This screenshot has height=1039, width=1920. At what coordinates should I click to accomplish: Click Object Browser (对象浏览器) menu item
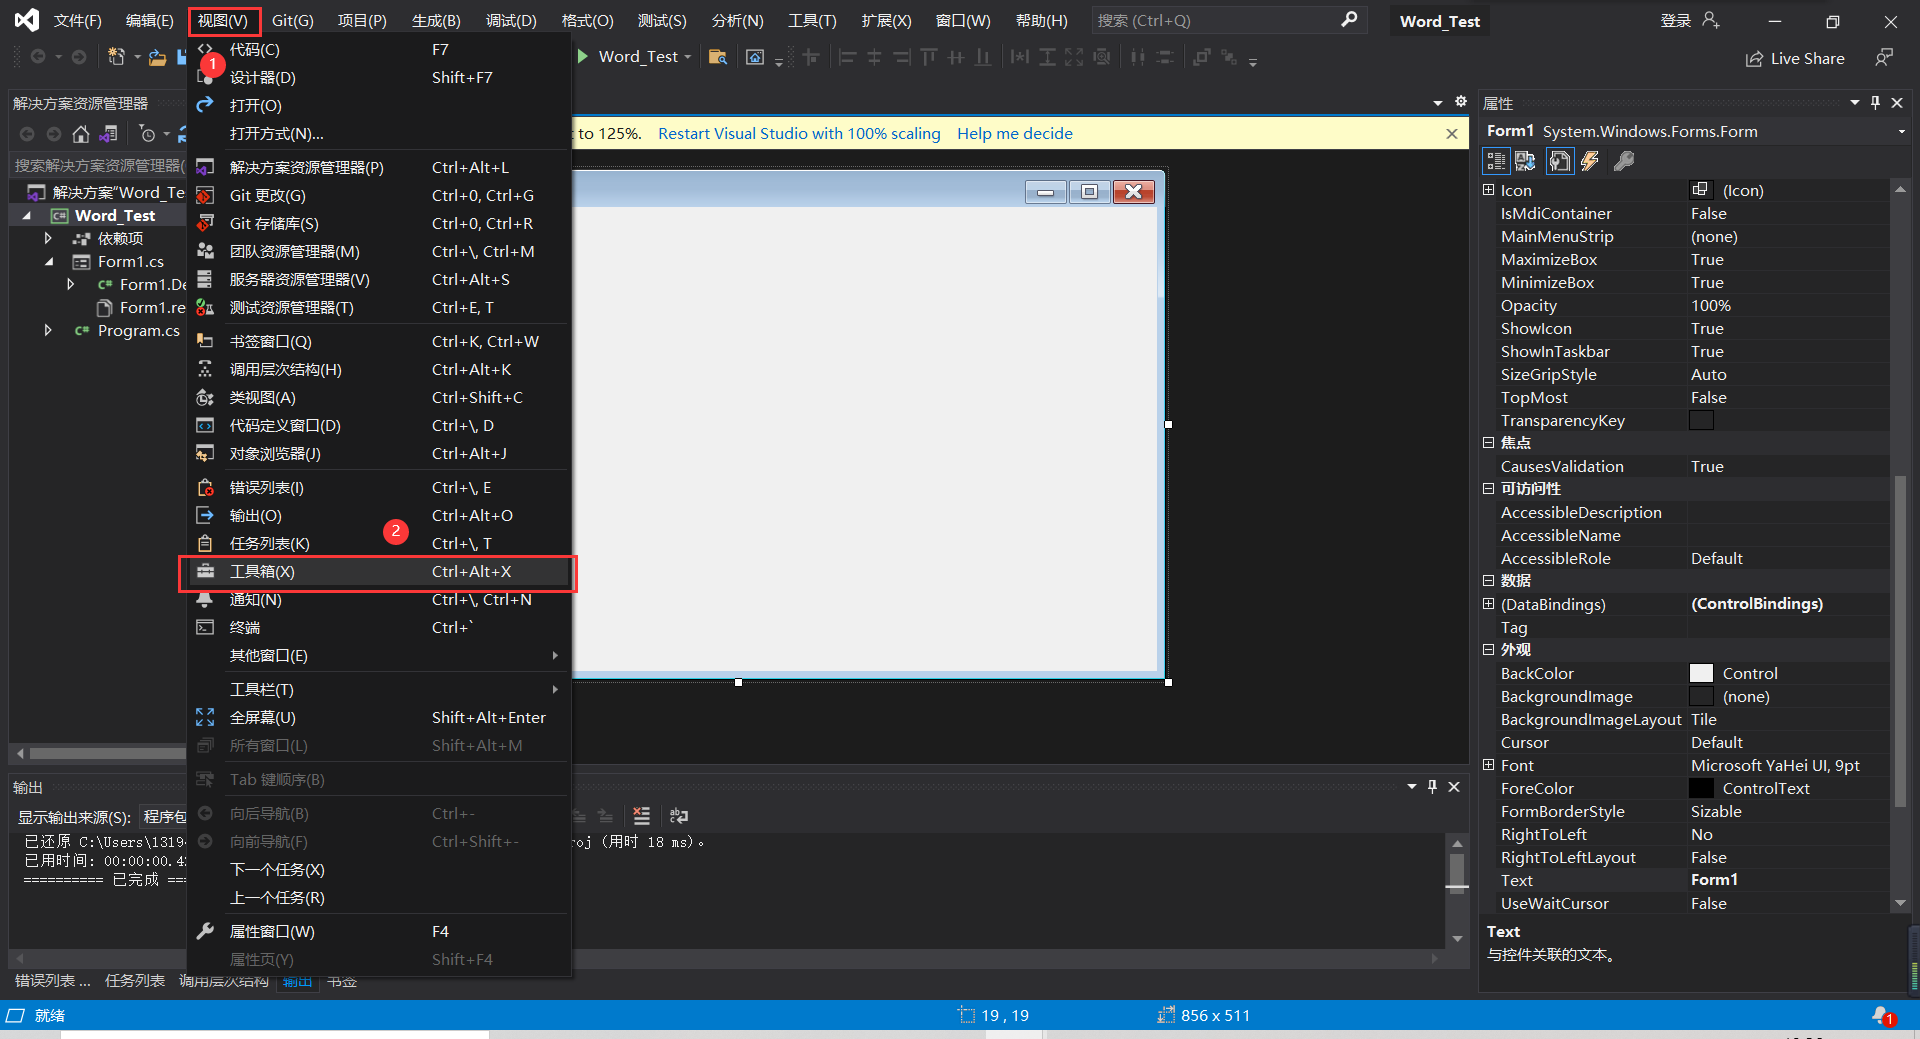click(x=378, y=454)
